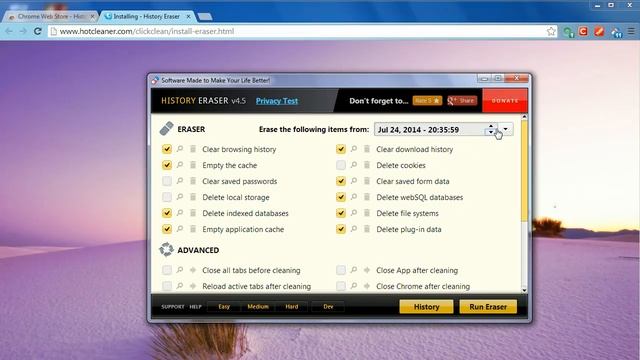Open a new Chrome tab

[x=204, y=16]
